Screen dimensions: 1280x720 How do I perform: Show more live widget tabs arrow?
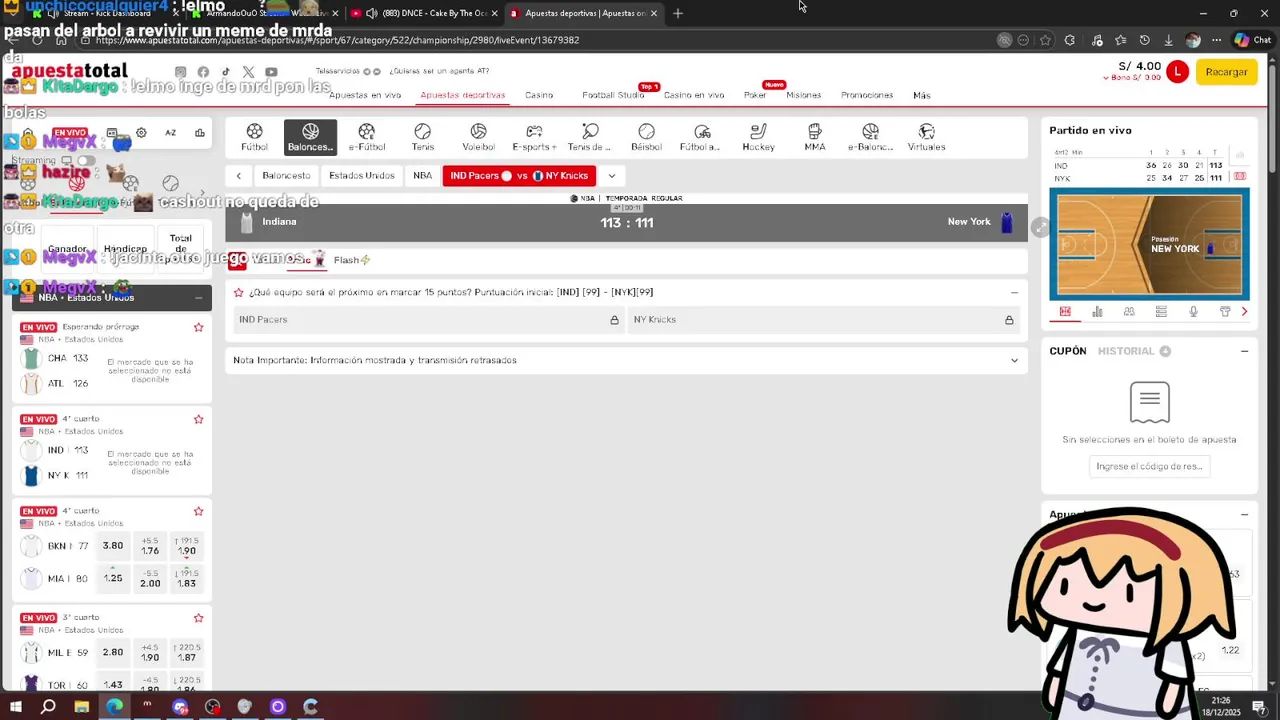coord(1244,312)
